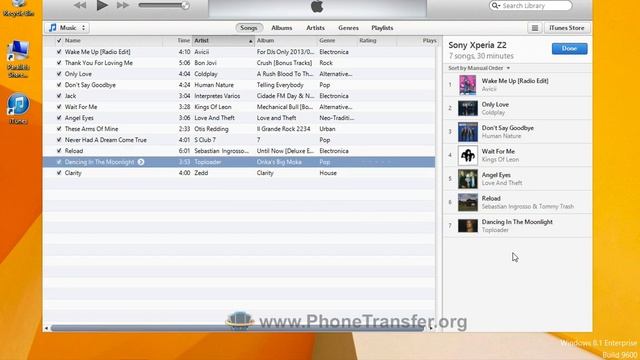Uncheck the Jack song checkbox

59,96
